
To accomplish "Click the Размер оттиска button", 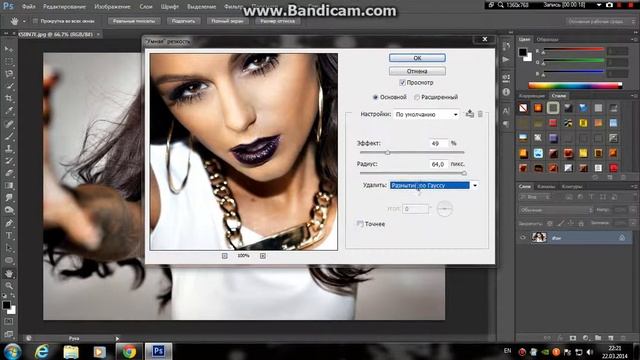I will point(278,21).
